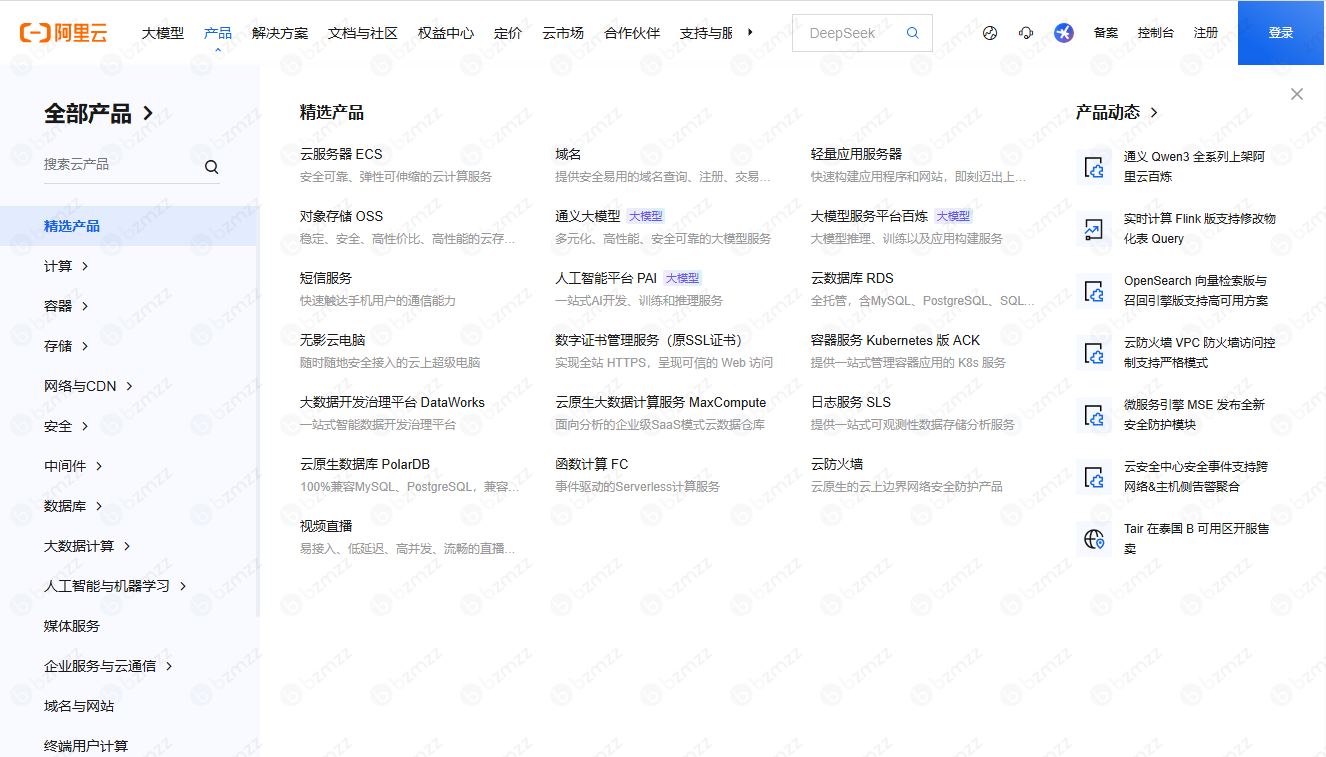This screenshot has width=1326, height=757.
Task: Open 无影云电脑 product link
Action: point(333,340)
